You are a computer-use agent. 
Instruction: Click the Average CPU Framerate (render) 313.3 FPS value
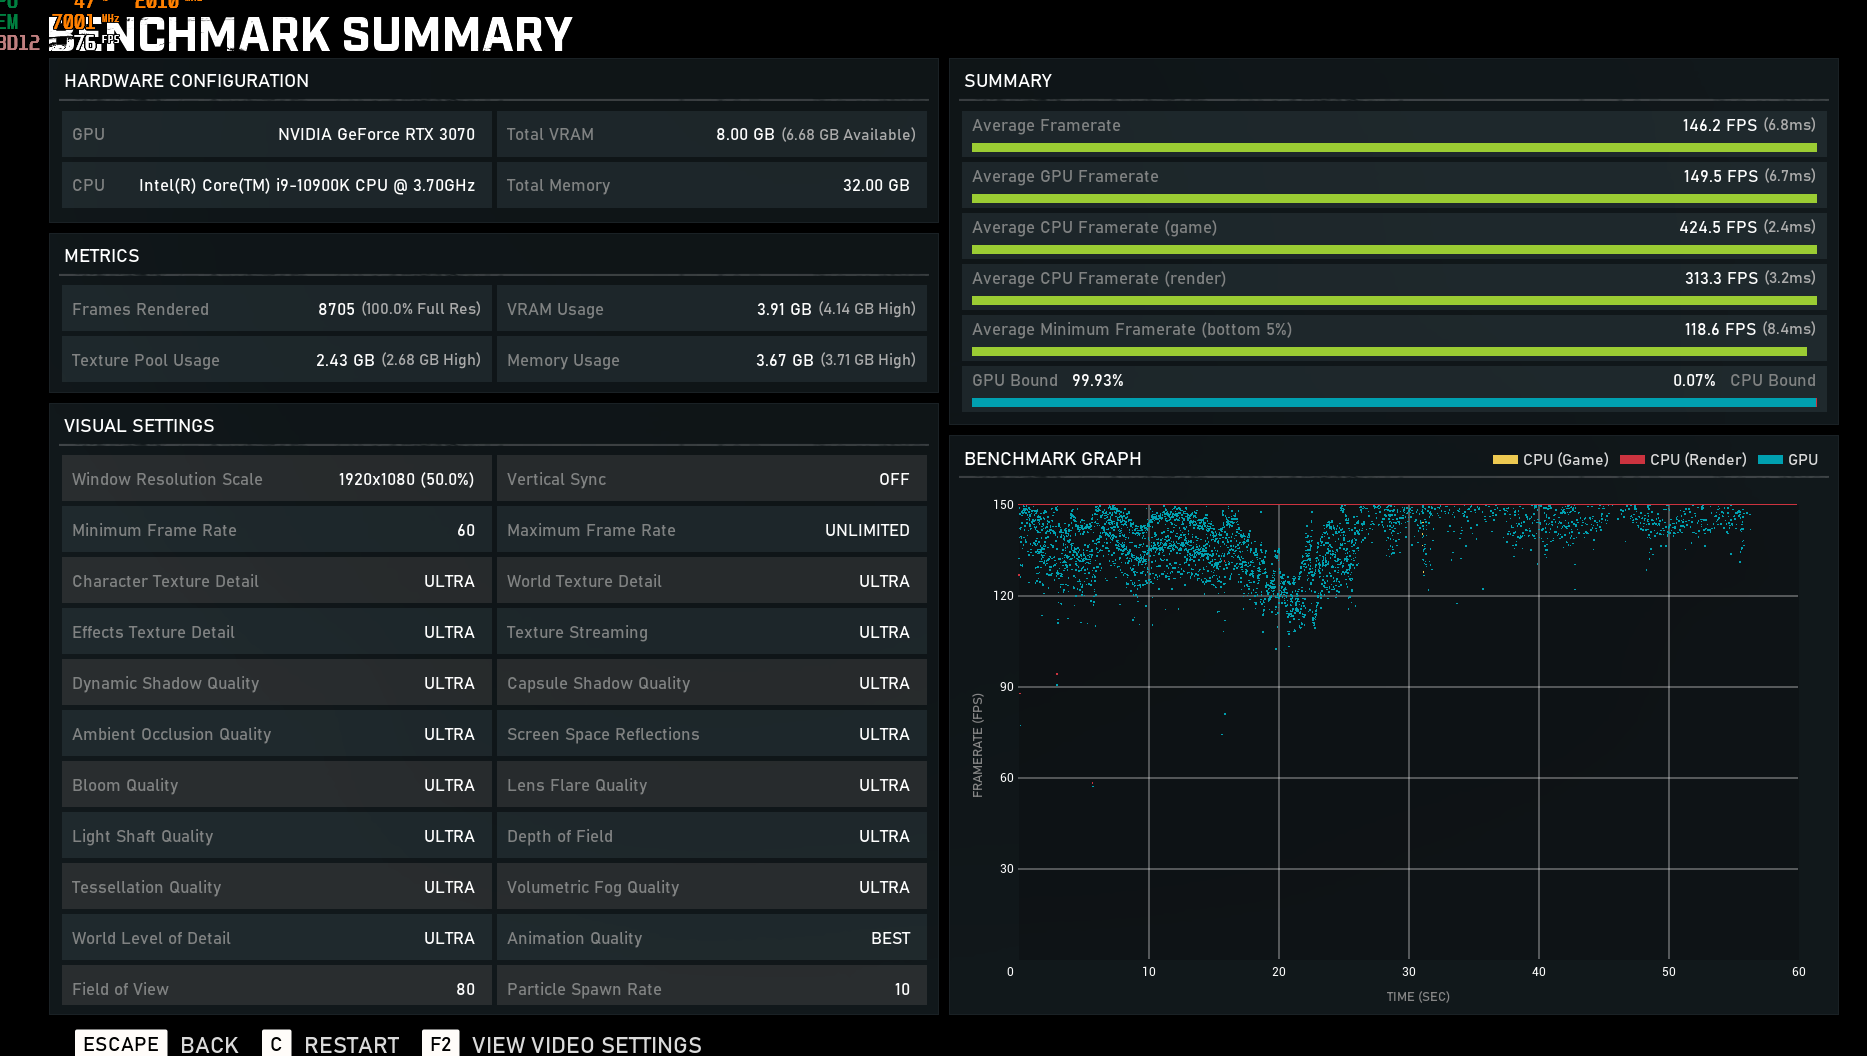pyautogui.click(x=1721, y=278)
